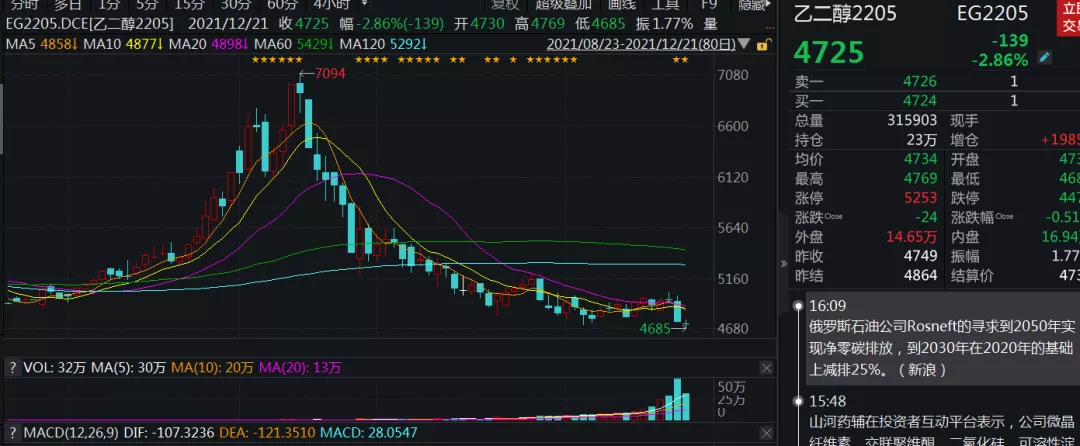The width and height of the screenshot is (1080, 446).
Task: Open the 工具 tools menu
Action: click(665, 5)
